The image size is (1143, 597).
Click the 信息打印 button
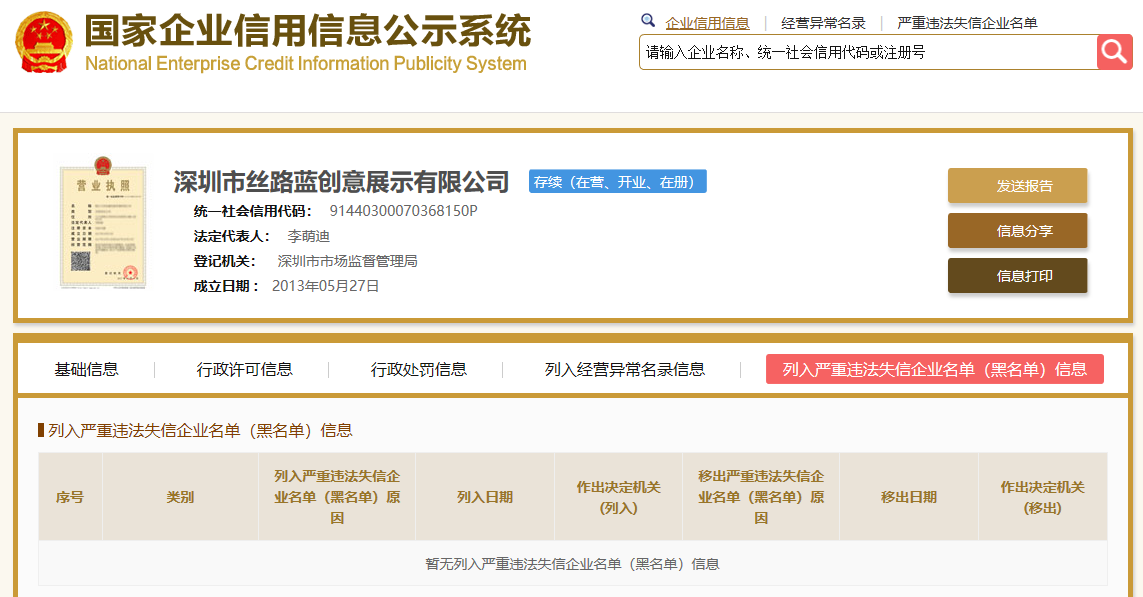tap(1017, 276)
